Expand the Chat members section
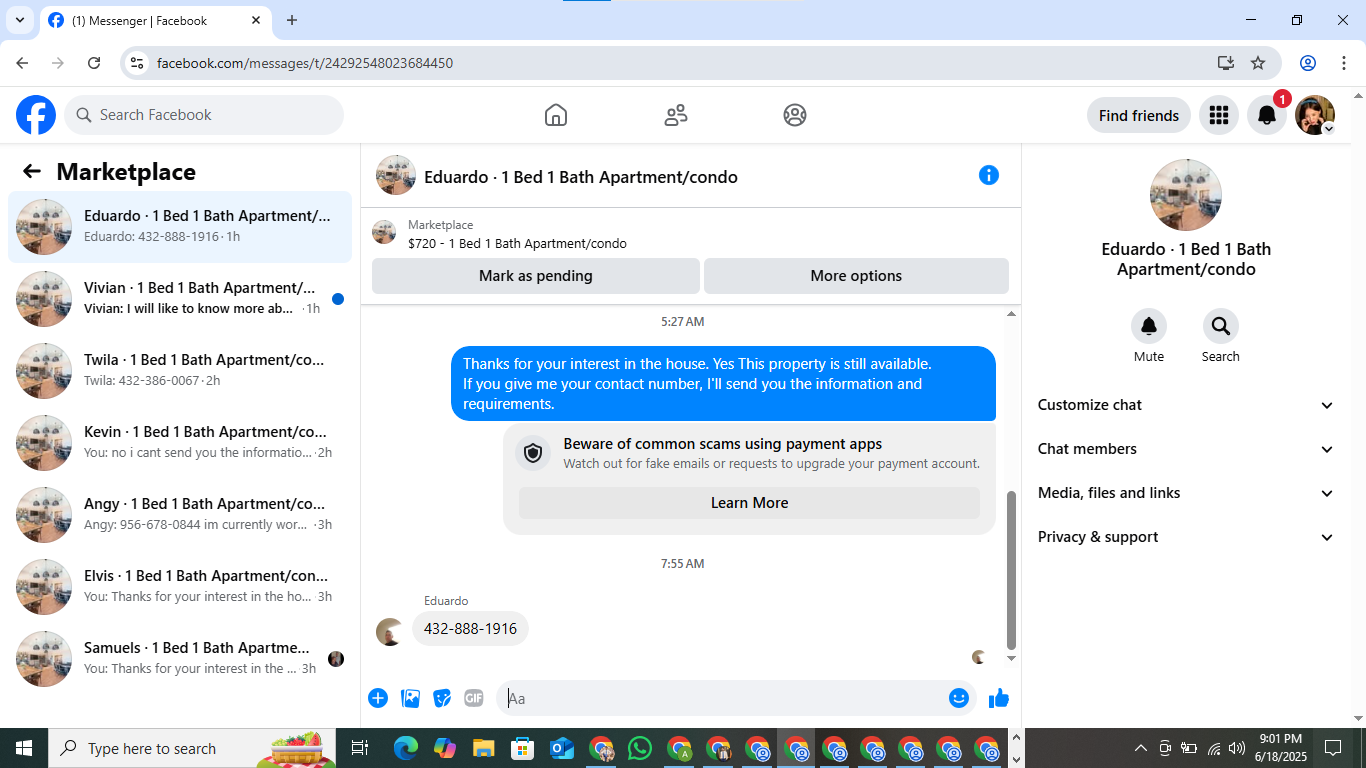The width and height of the screenshot is (1366, 768). click(x=1186, y=449)
